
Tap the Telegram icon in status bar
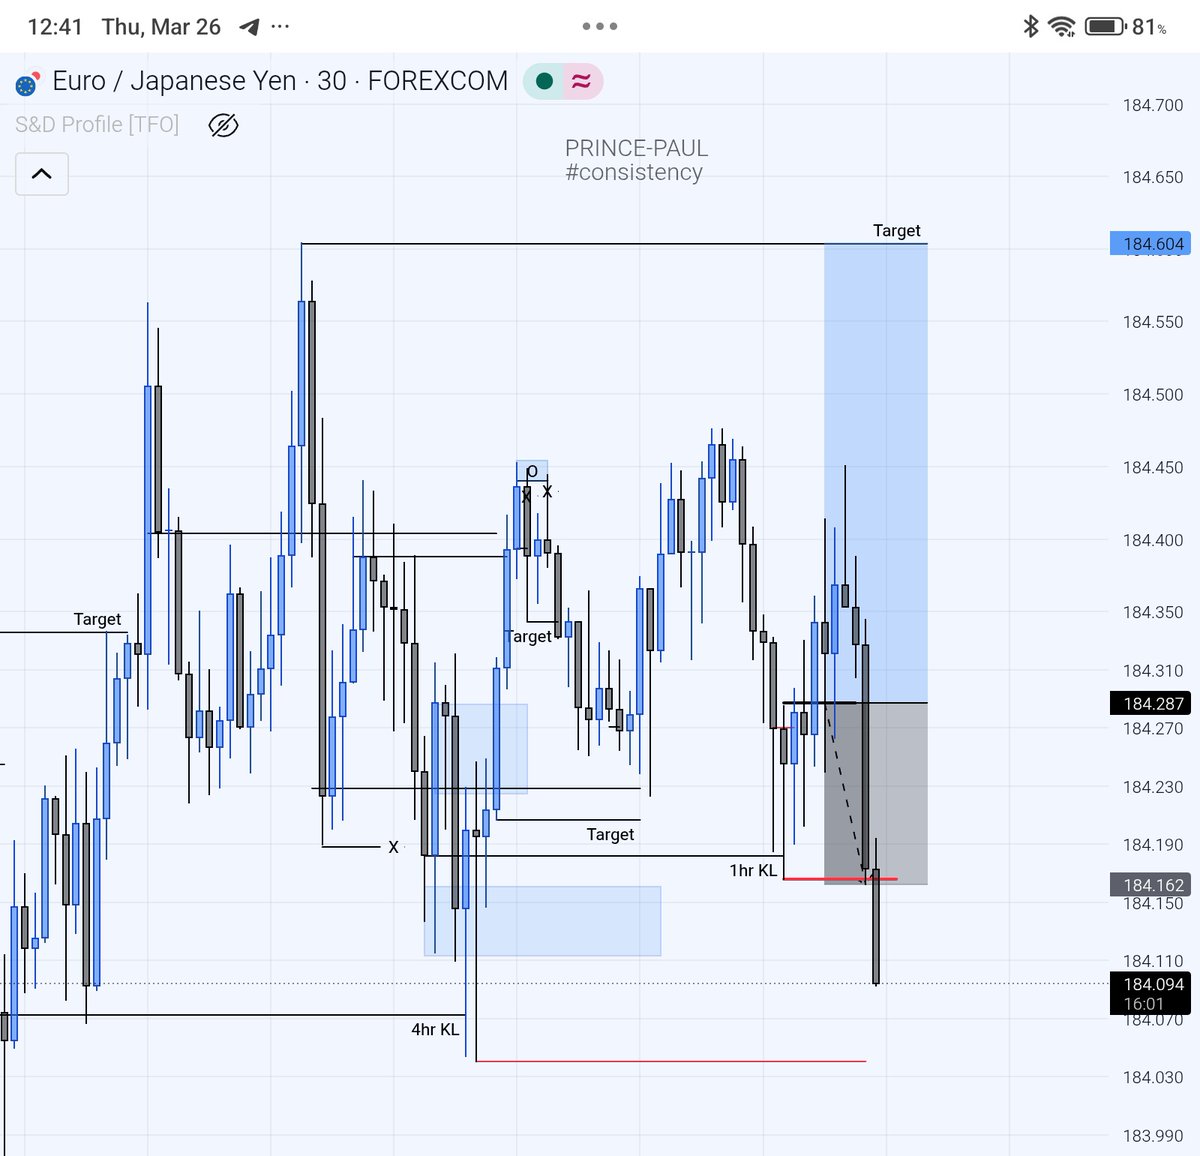pos(249,27)
